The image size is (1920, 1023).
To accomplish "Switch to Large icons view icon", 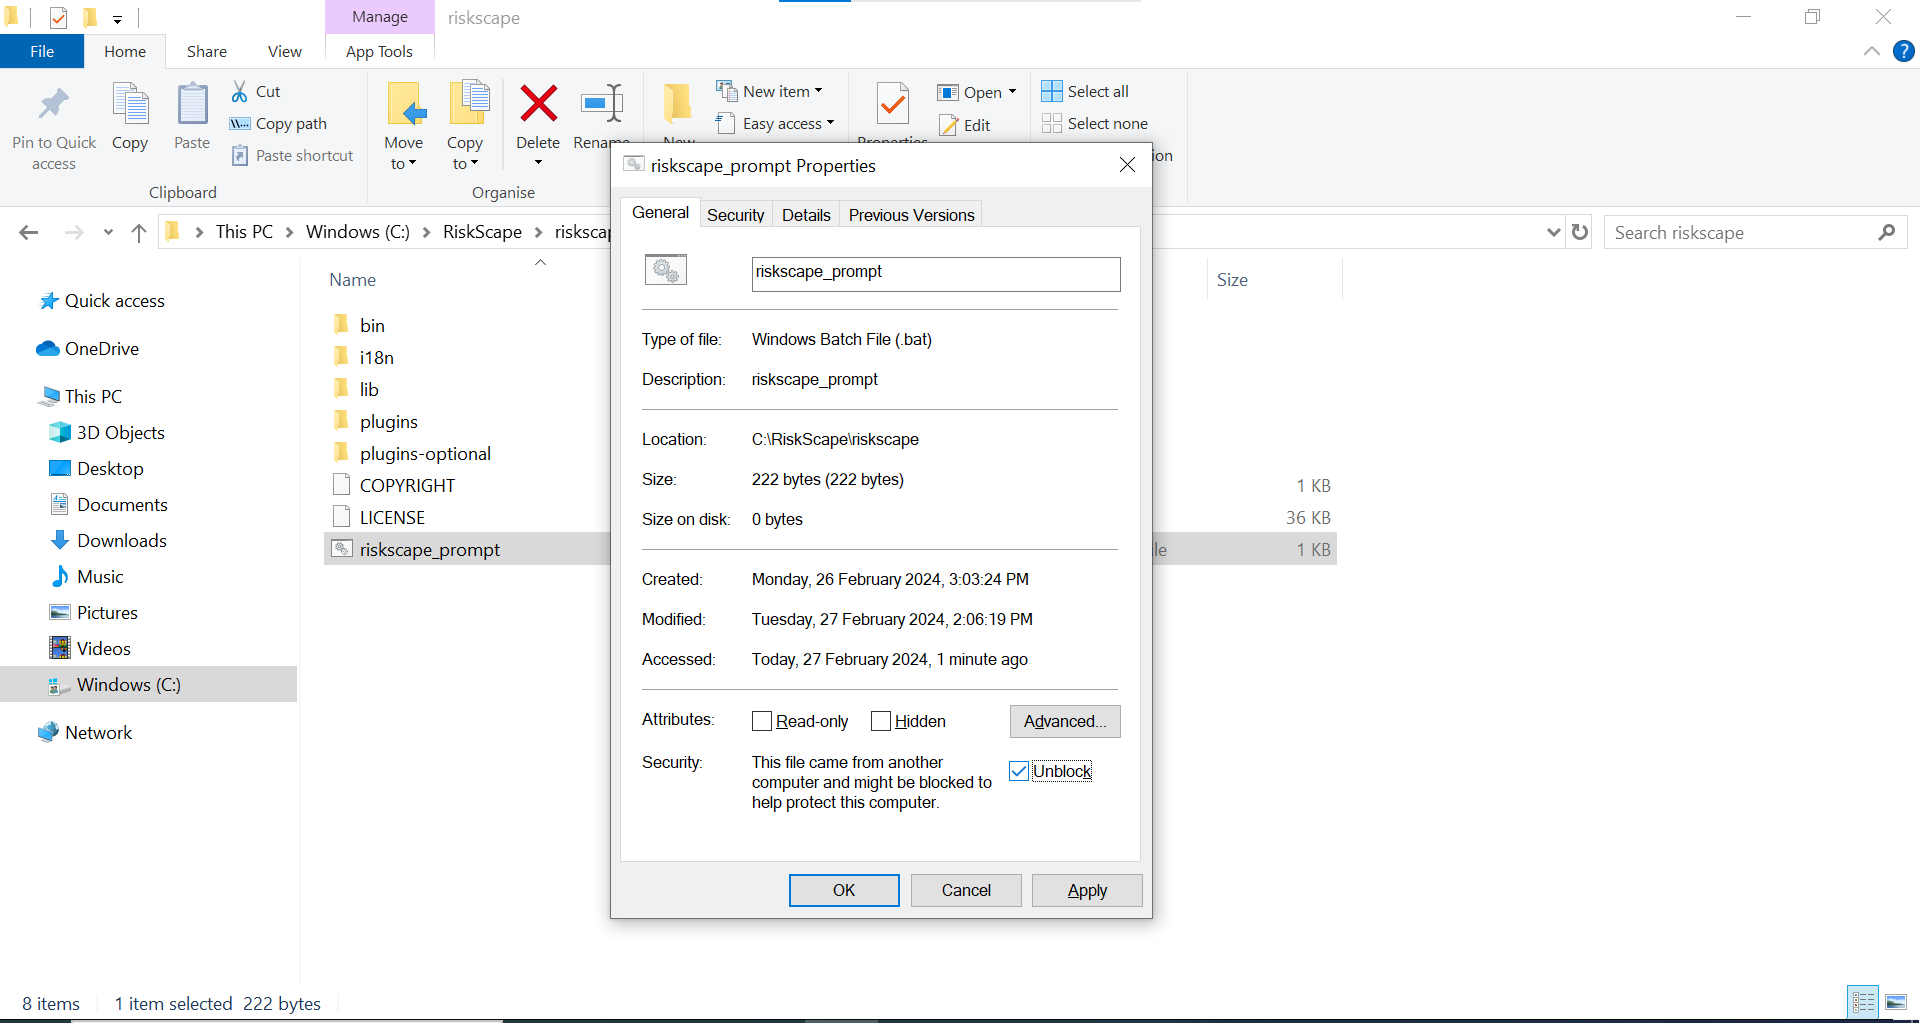I will tap(1896, 1002).
